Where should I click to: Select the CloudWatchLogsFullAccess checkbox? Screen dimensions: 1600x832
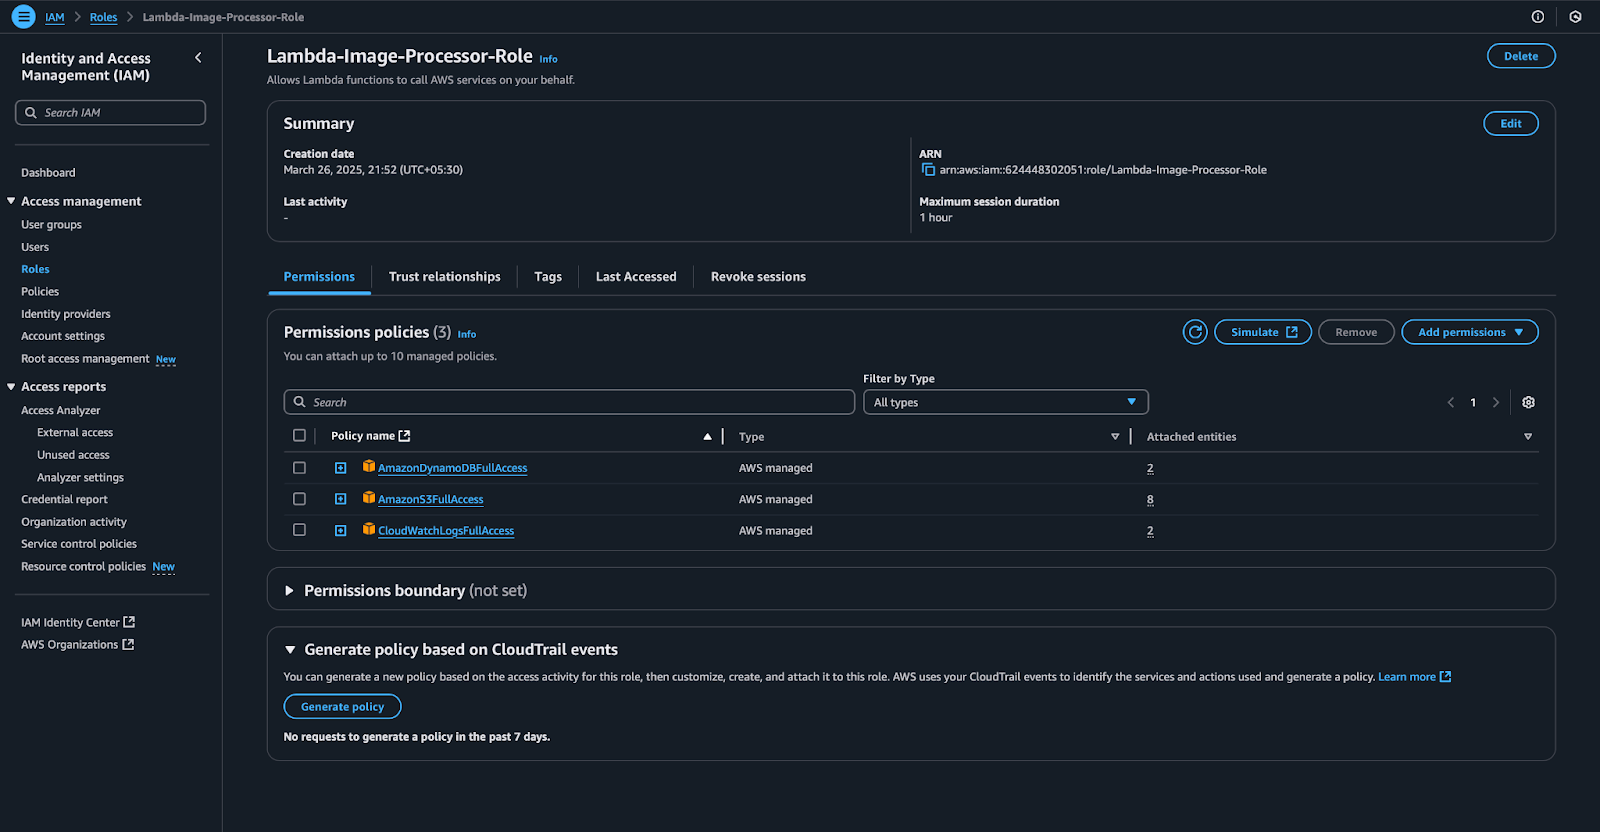click(x=299, y=530)
